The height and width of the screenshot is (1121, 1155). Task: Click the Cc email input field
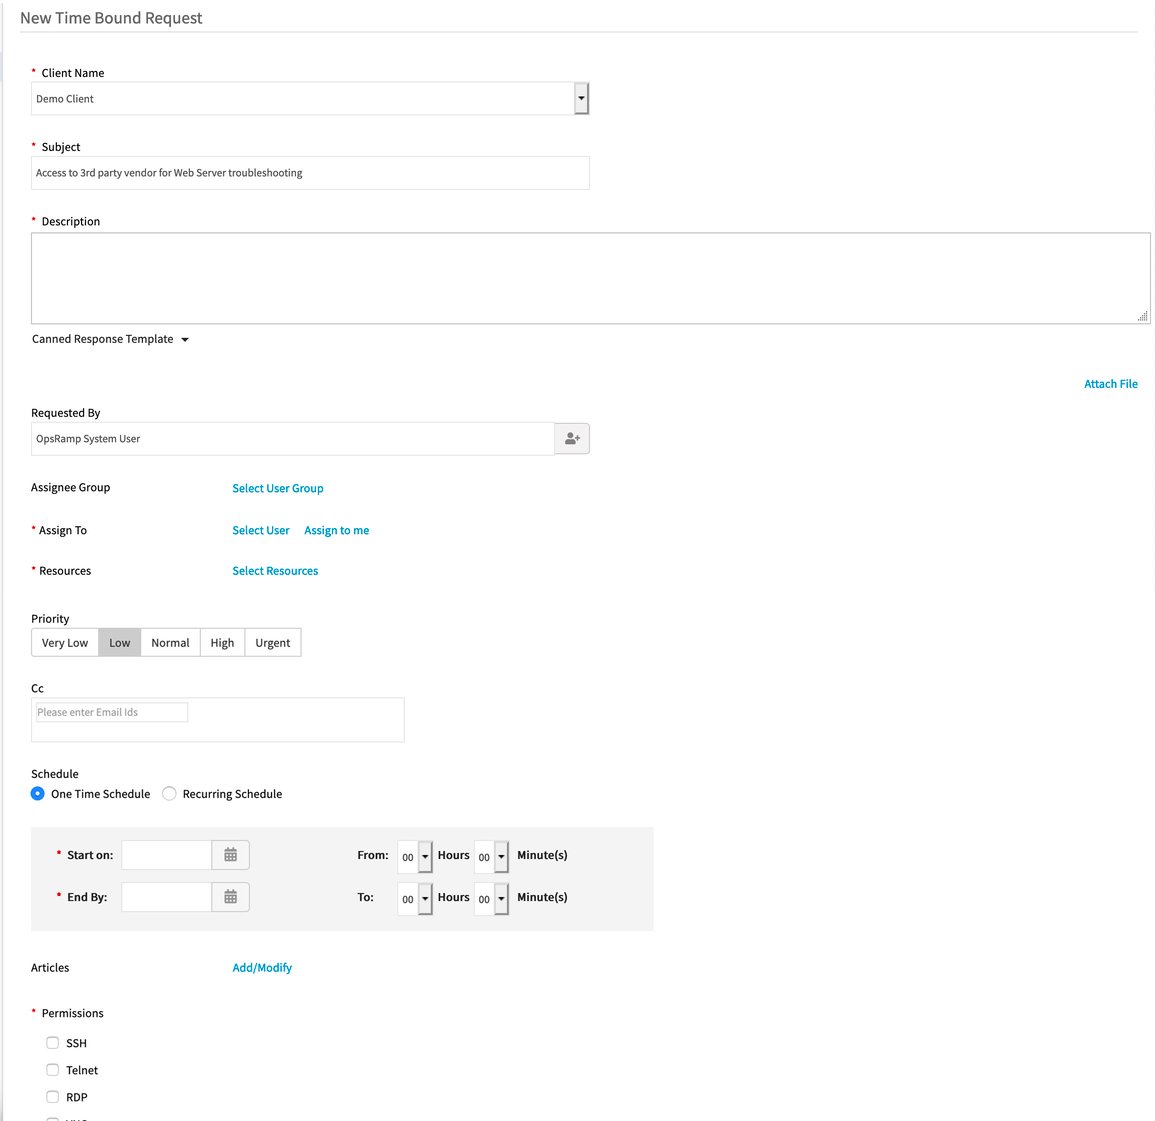[x=110, y=711]
